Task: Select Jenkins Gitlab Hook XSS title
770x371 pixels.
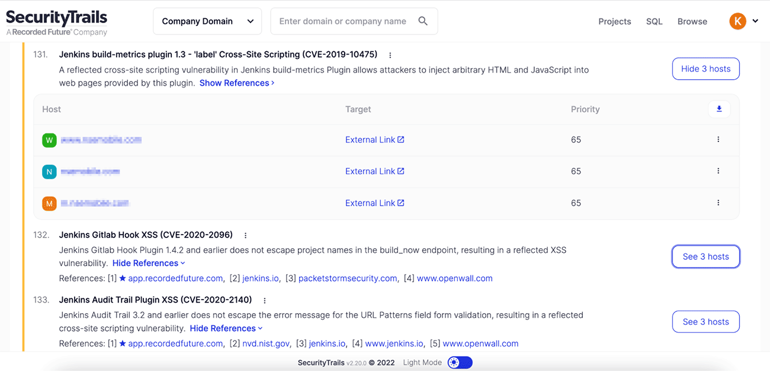Action: tap(146, 235)
